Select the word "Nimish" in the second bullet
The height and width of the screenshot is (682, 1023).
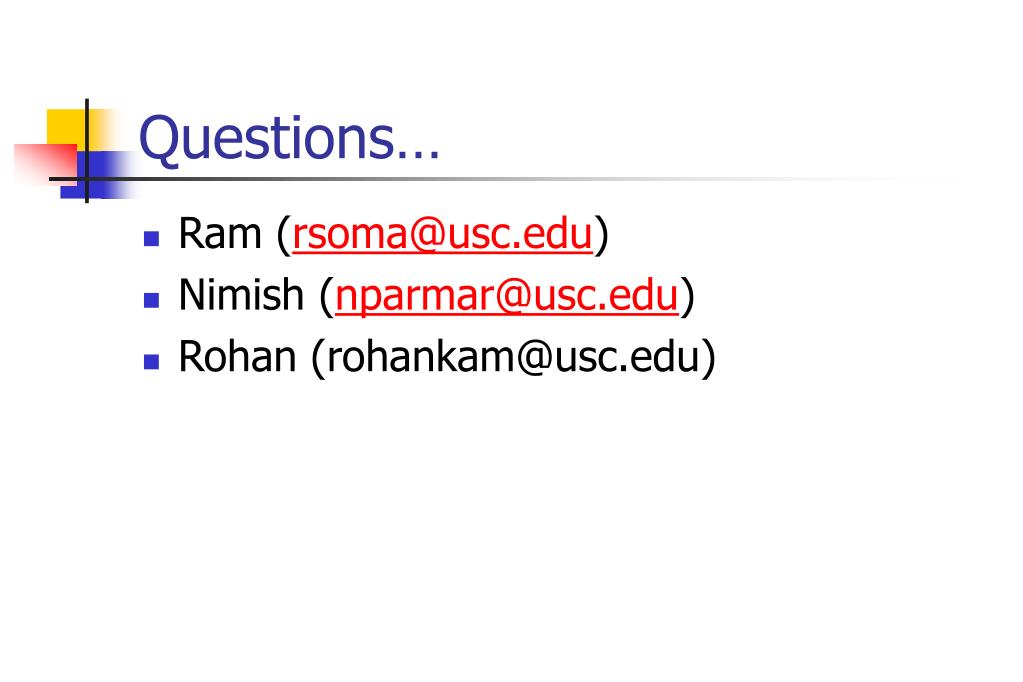pos(241,294)
